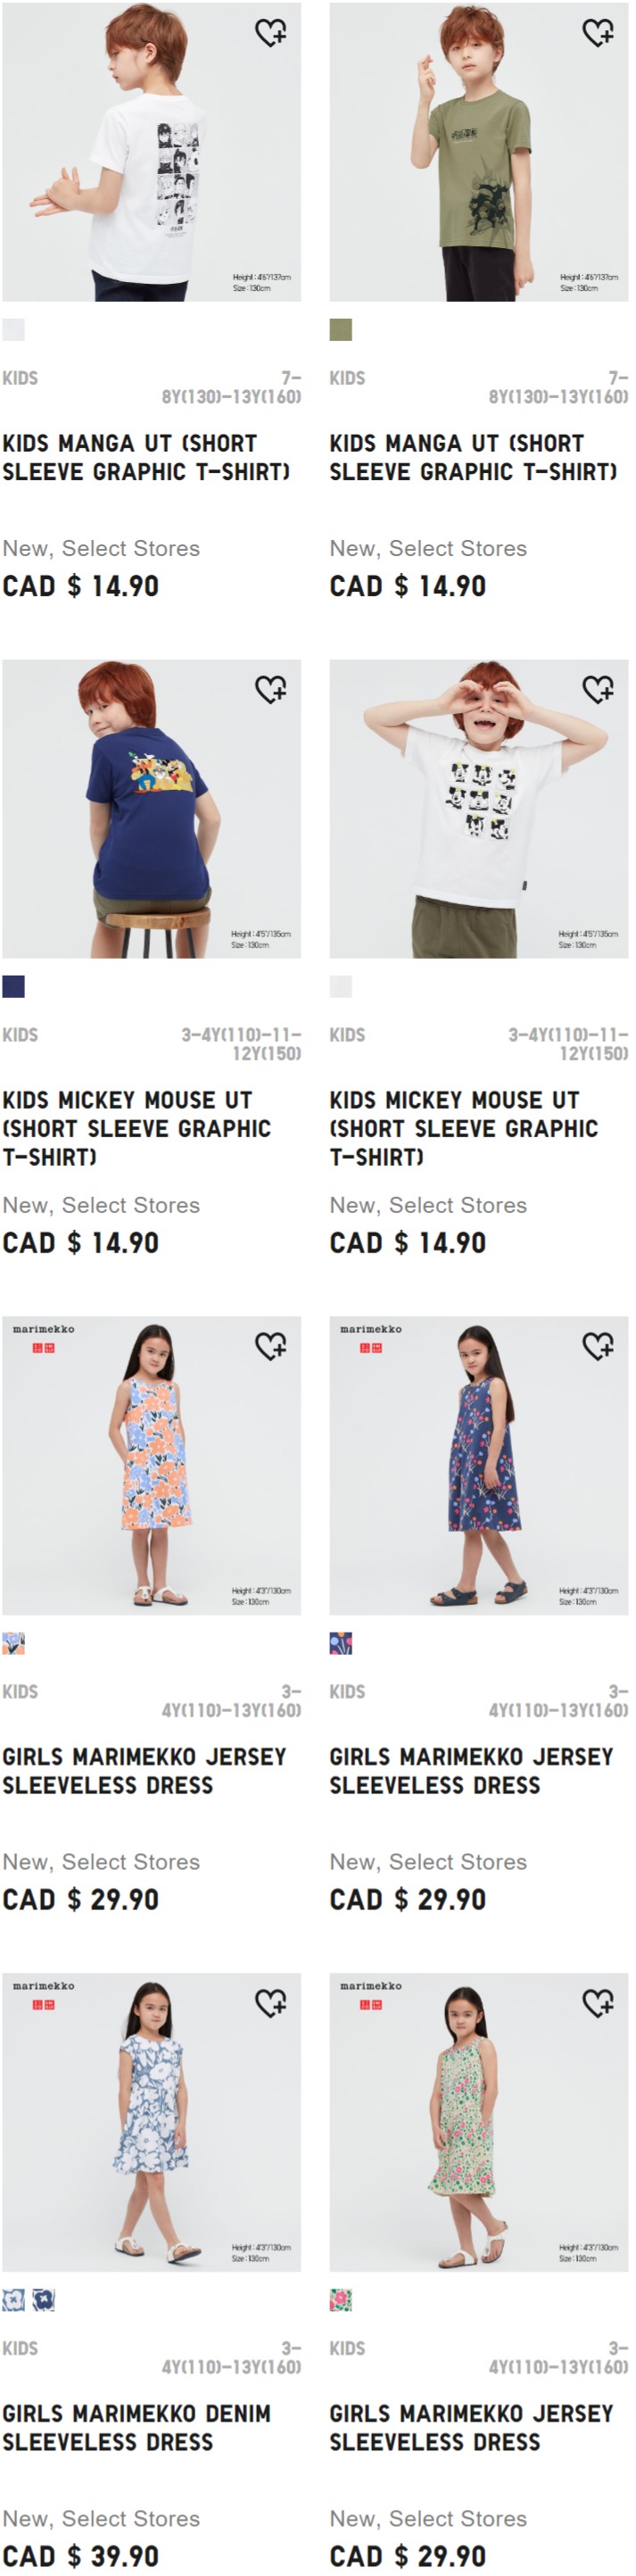Image resolution: width=636 pixels, height=2576 pixels.
Task: Favorite the green floral Marimekko dress
Action: (598, 2002)
